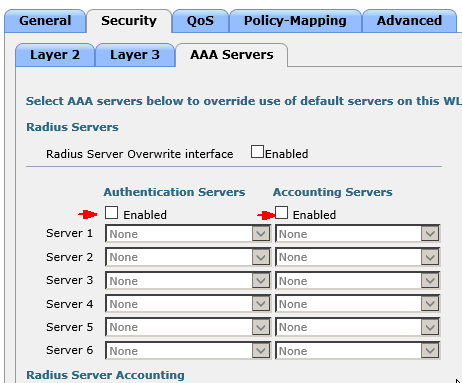462x383 pixels.
Task: Select the Security tab
Action: (x=129, y=21)
